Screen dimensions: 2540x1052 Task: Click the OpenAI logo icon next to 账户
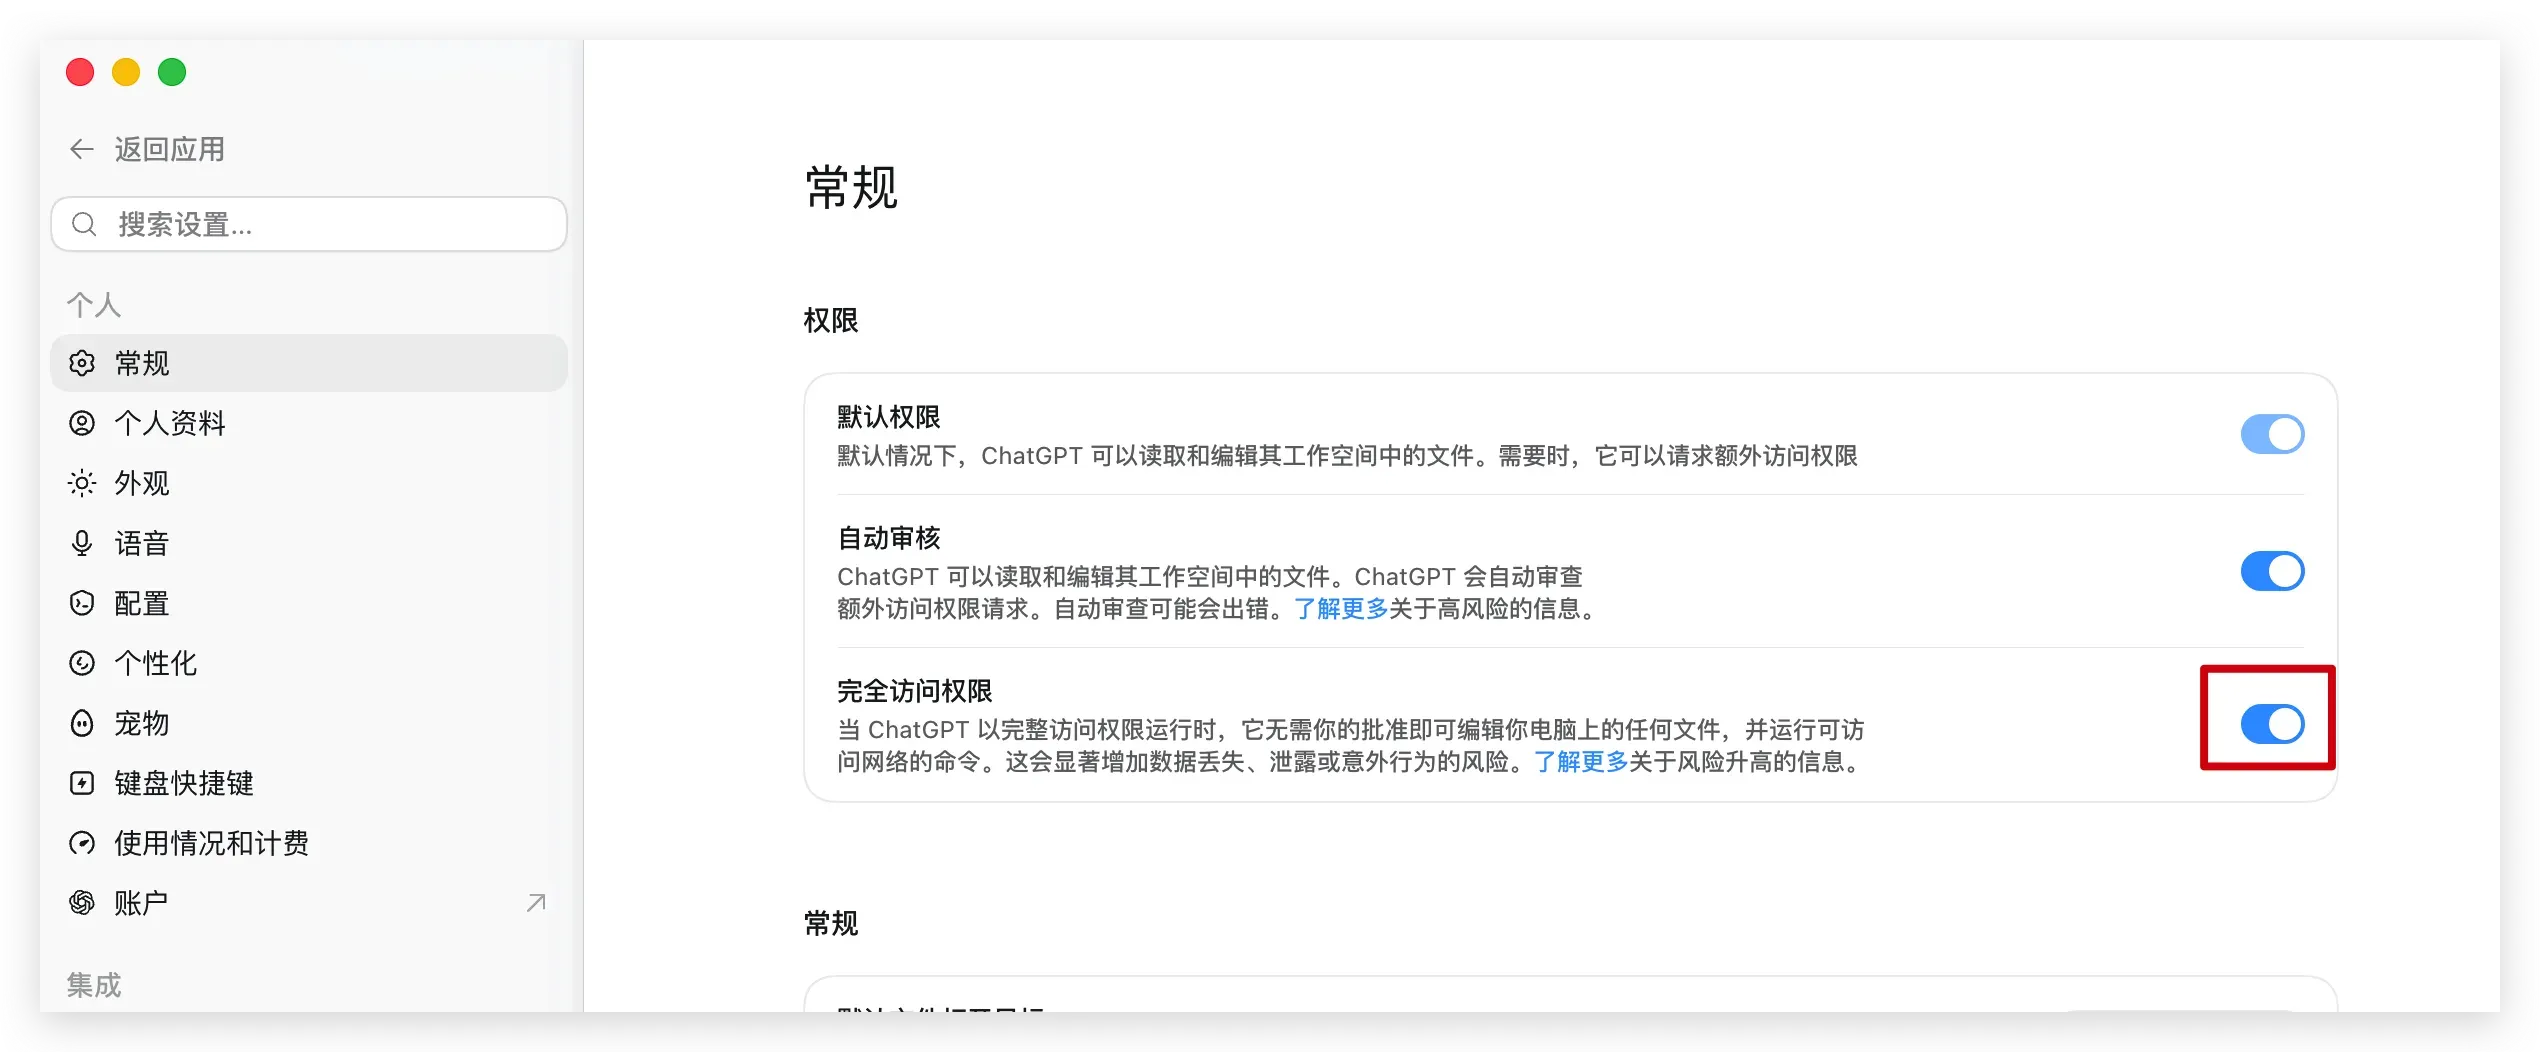click(82, 903)
